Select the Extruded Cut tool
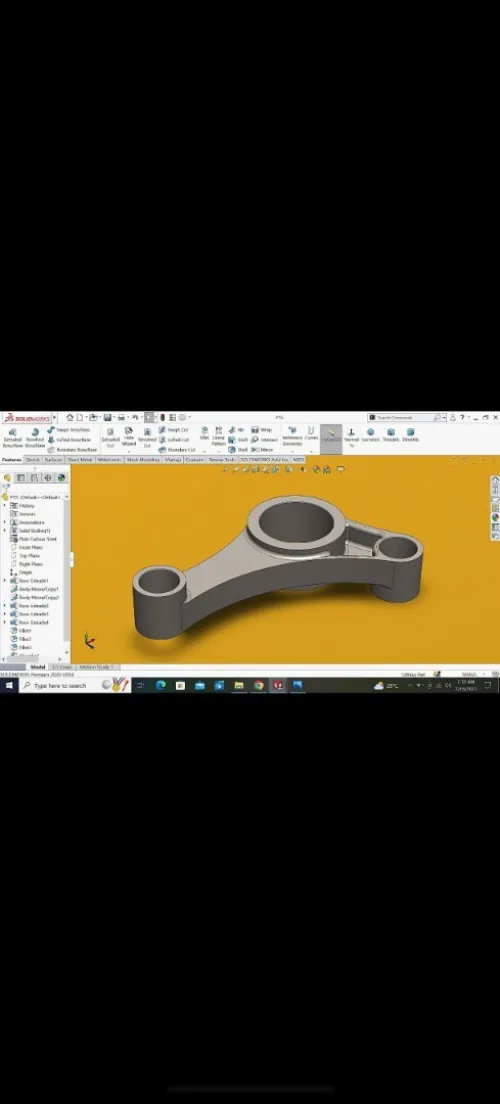 coord(110,438)
